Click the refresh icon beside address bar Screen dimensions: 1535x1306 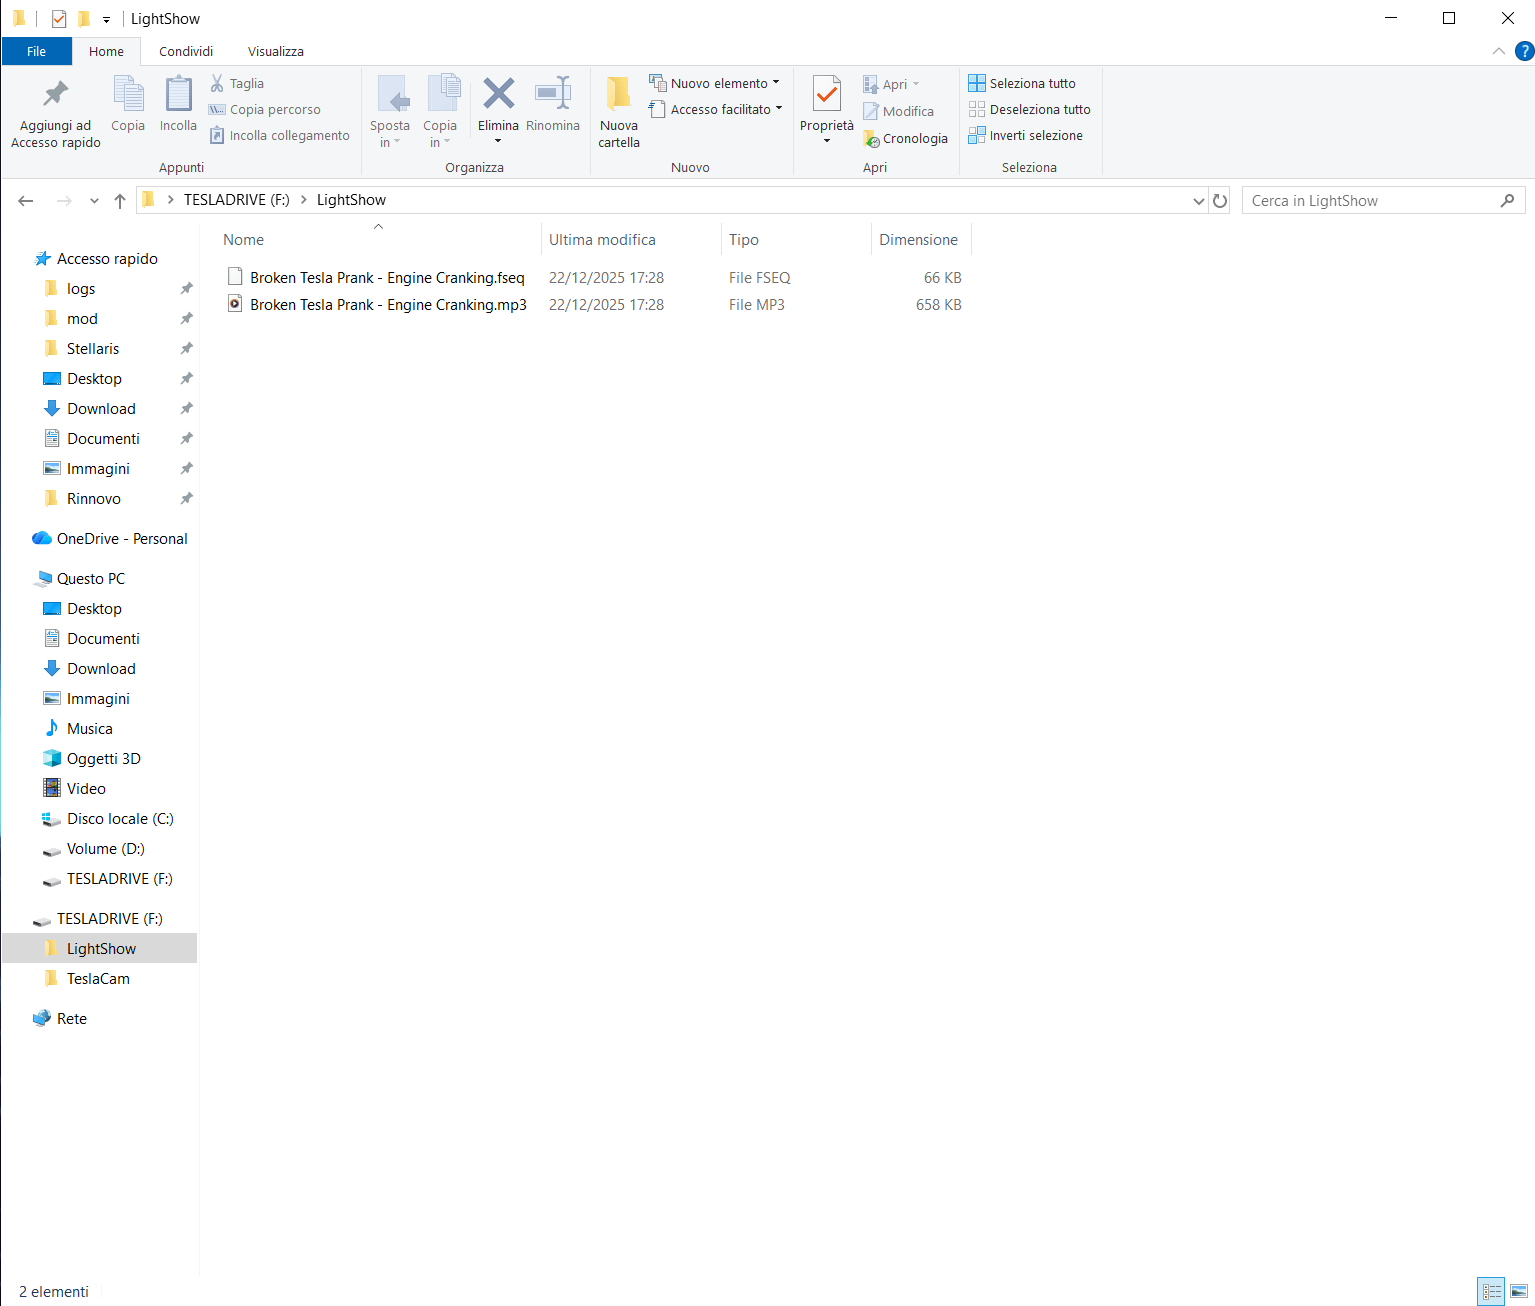point(1220,201)
